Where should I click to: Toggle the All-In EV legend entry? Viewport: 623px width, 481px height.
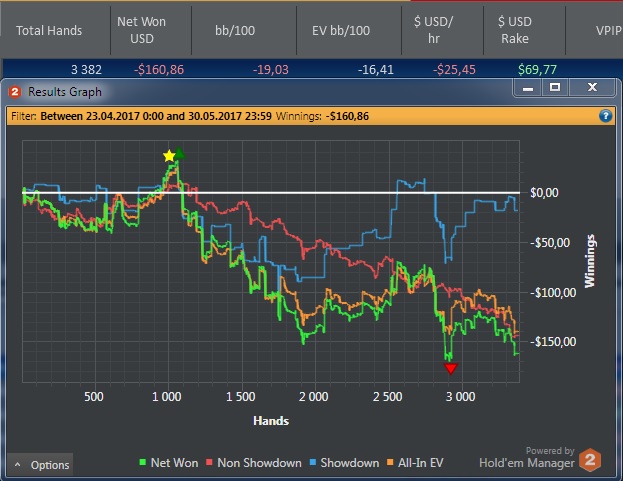pos(415,463)
